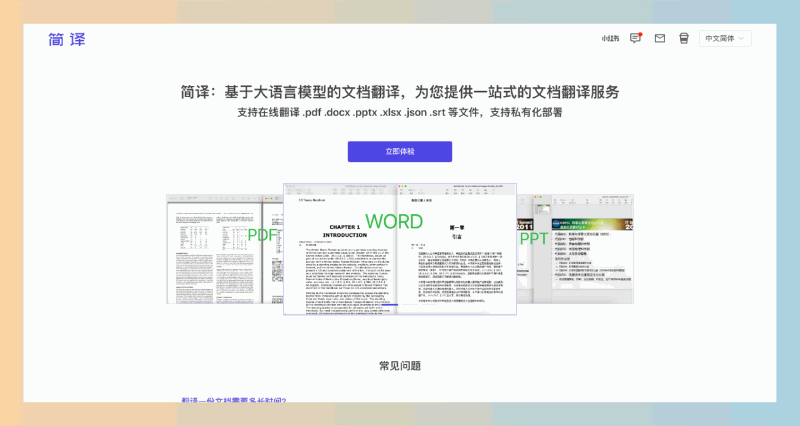Click the 常见问题 heading

(400, 366)
